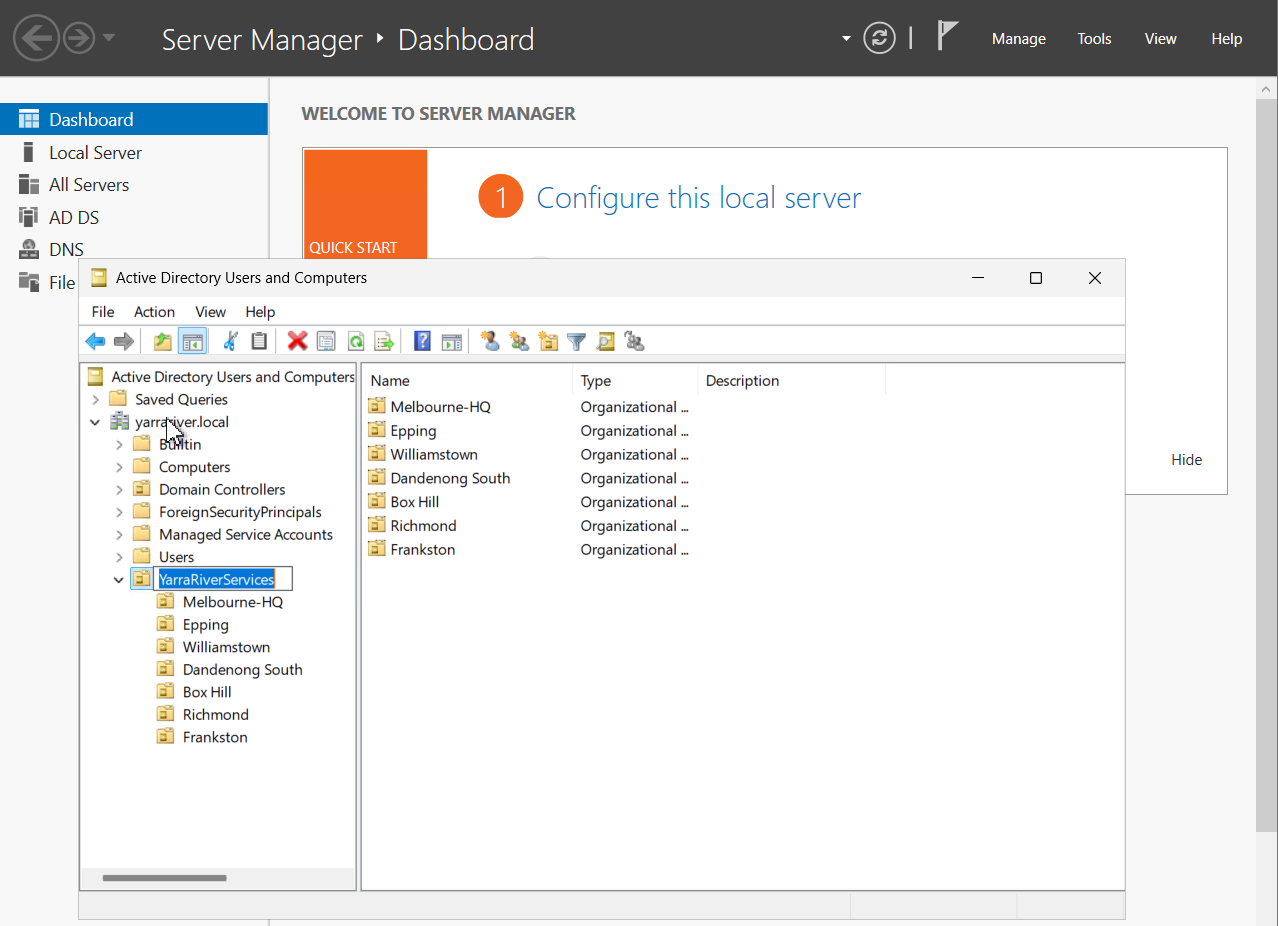The image size is (1278, 926).
Task: Click the clipboard icon in ADUC toolbar
Action: [x=259, y=342]
